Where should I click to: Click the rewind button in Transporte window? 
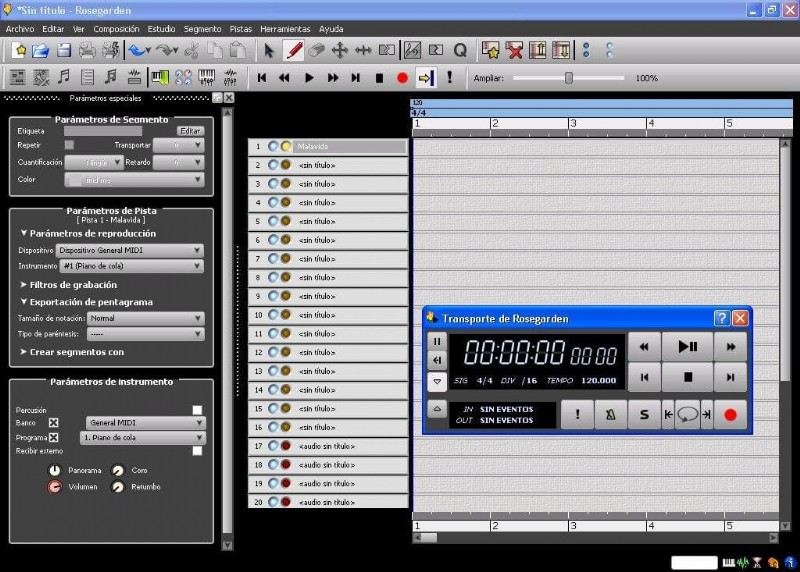click(x=644, y=347)
